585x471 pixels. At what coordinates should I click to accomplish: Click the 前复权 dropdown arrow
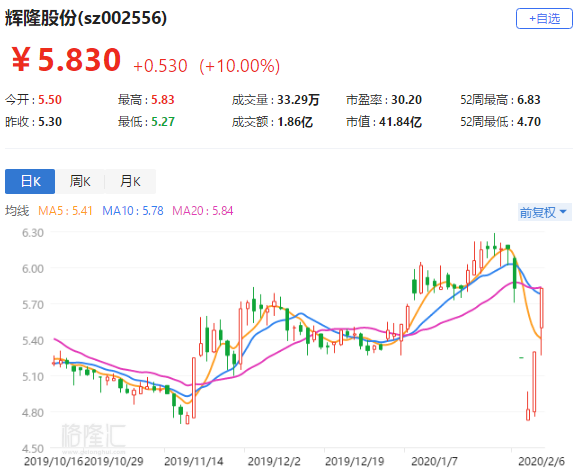[563, 212]
